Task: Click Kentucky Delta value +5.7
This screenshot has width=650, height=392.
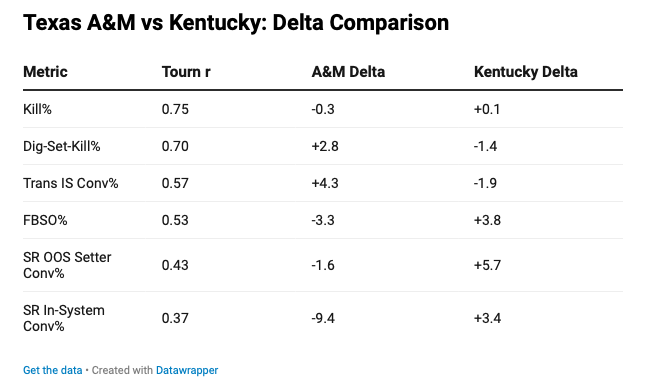Action: click(x=488, y=265)
